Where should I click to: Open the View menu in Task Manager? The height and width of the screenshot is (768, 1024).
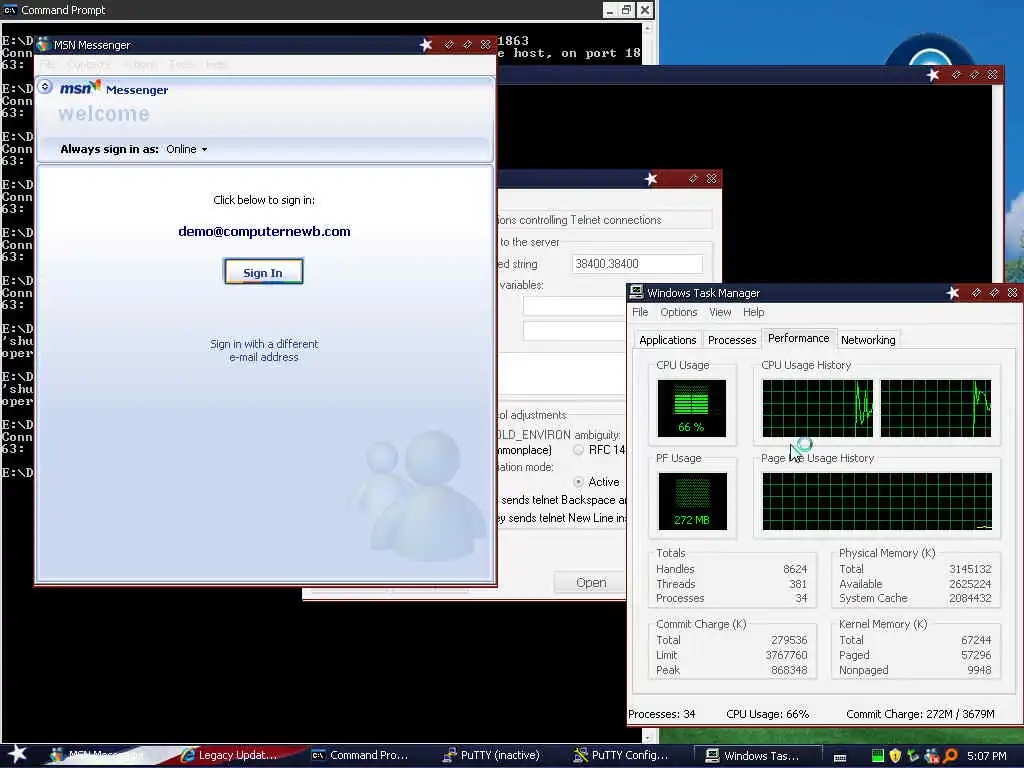tap(720, 312)
